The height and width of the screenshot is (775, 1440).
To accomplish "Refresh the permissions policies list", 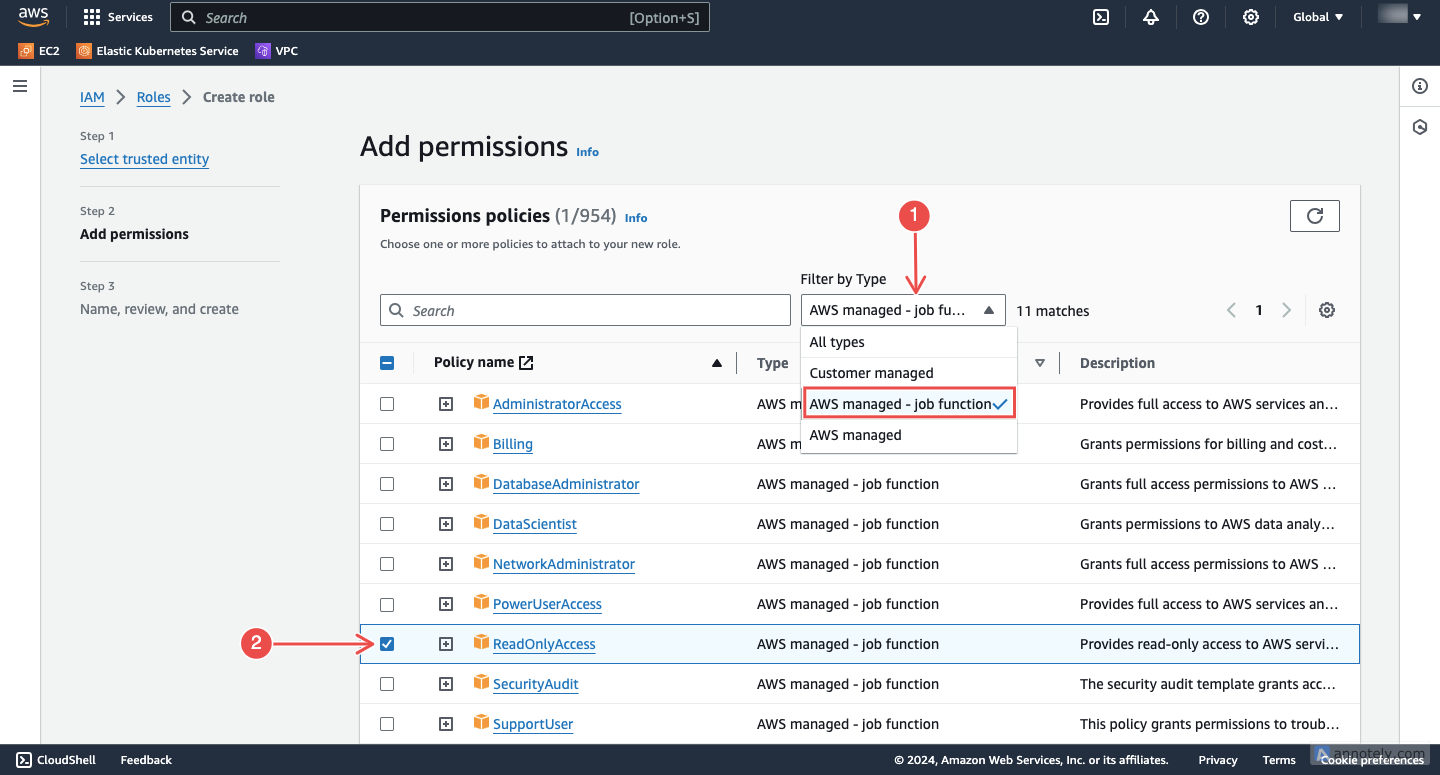I will pyautogui.click(x=1314, y=215).
